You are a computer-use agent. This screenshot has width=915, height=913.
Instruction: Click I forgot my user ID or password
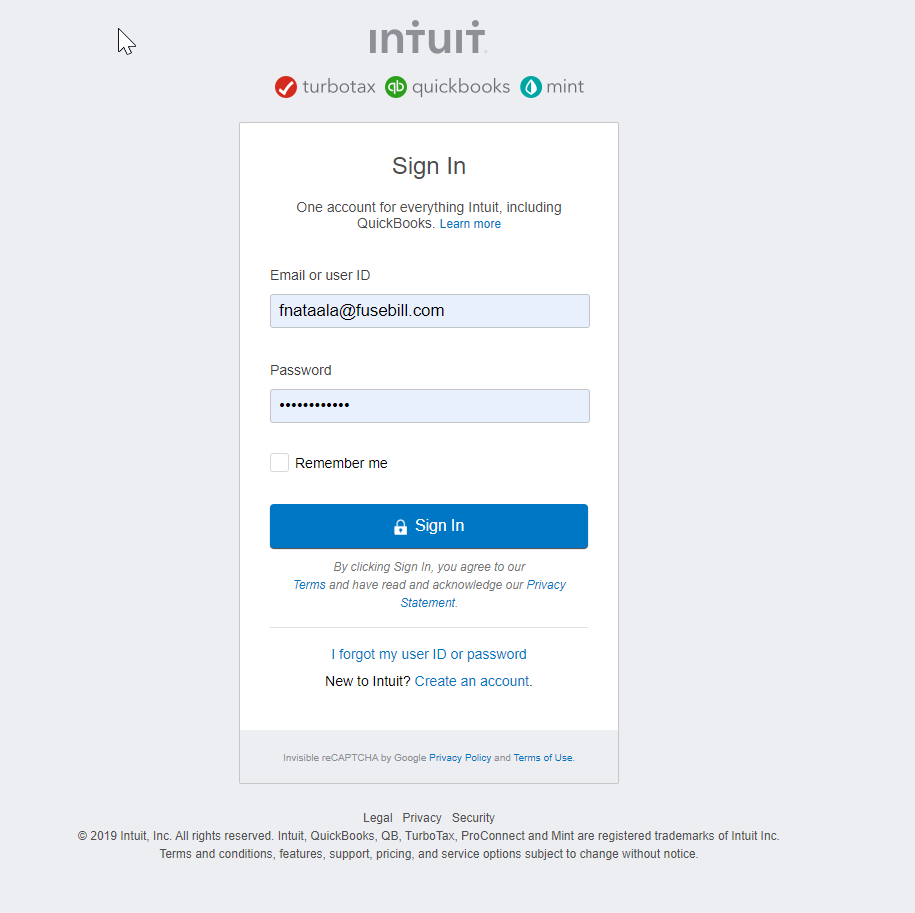pyautogui.click(x=429, y=654)
